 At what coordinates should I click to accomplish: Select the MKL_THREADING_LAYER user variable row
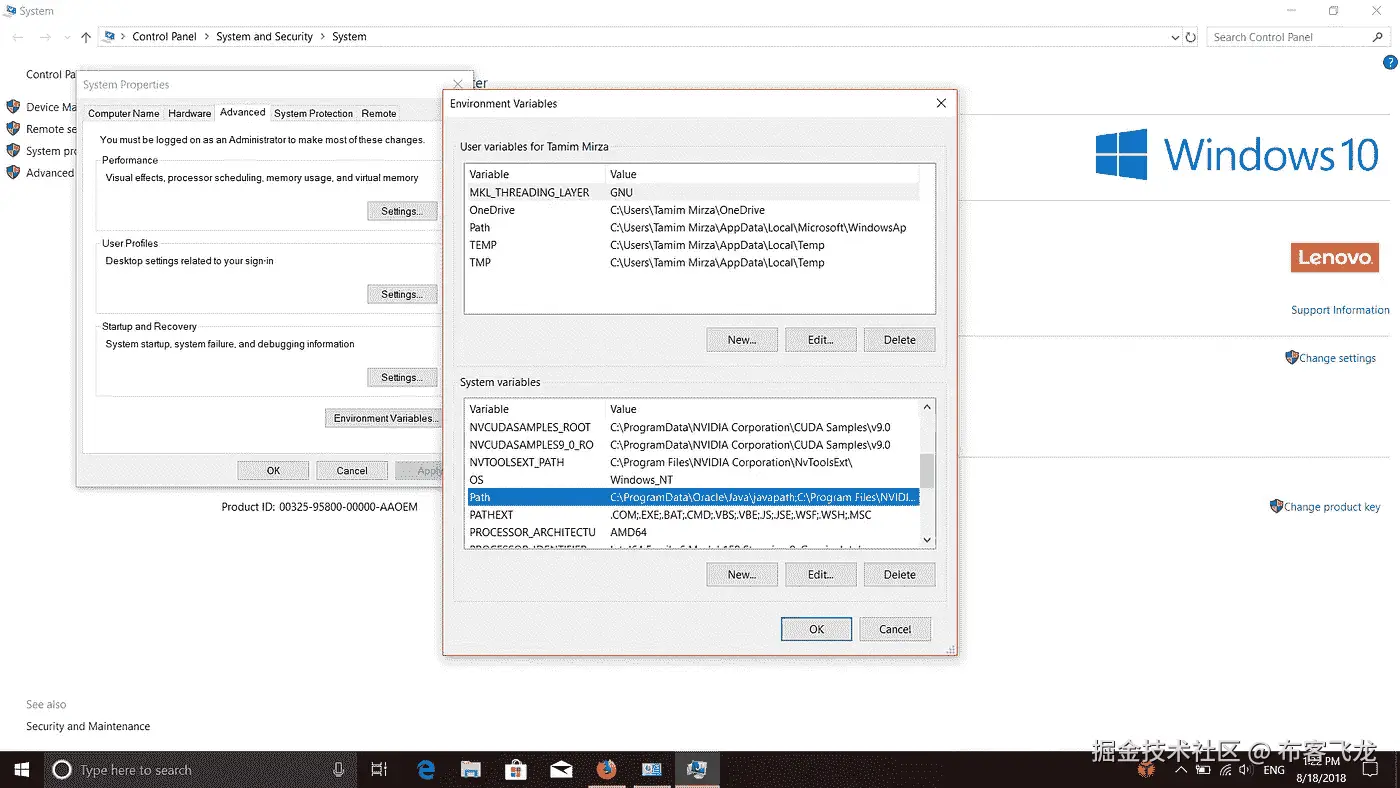pos(693,192)
